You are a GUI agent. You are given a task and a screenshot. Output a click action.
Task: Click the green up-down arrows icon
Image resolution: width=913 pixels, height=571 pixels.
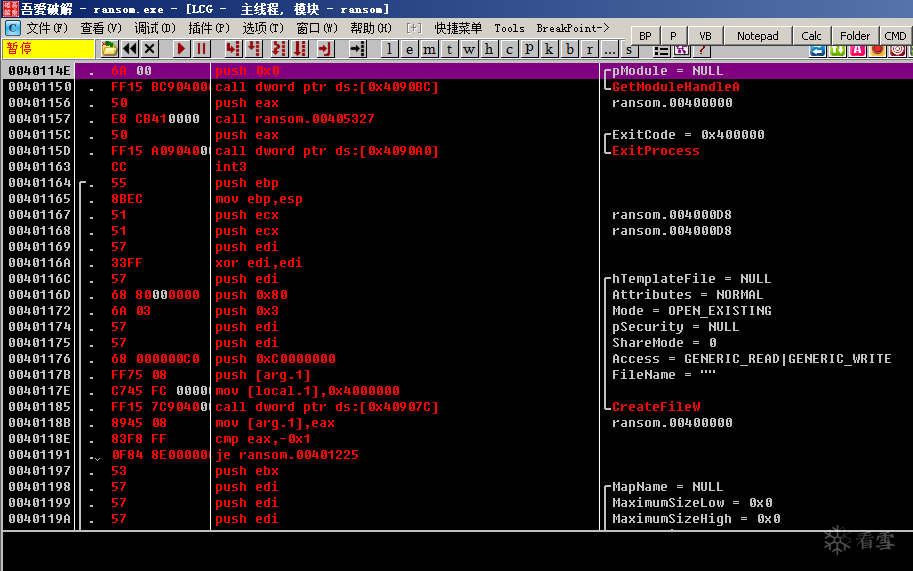point(837,51)
